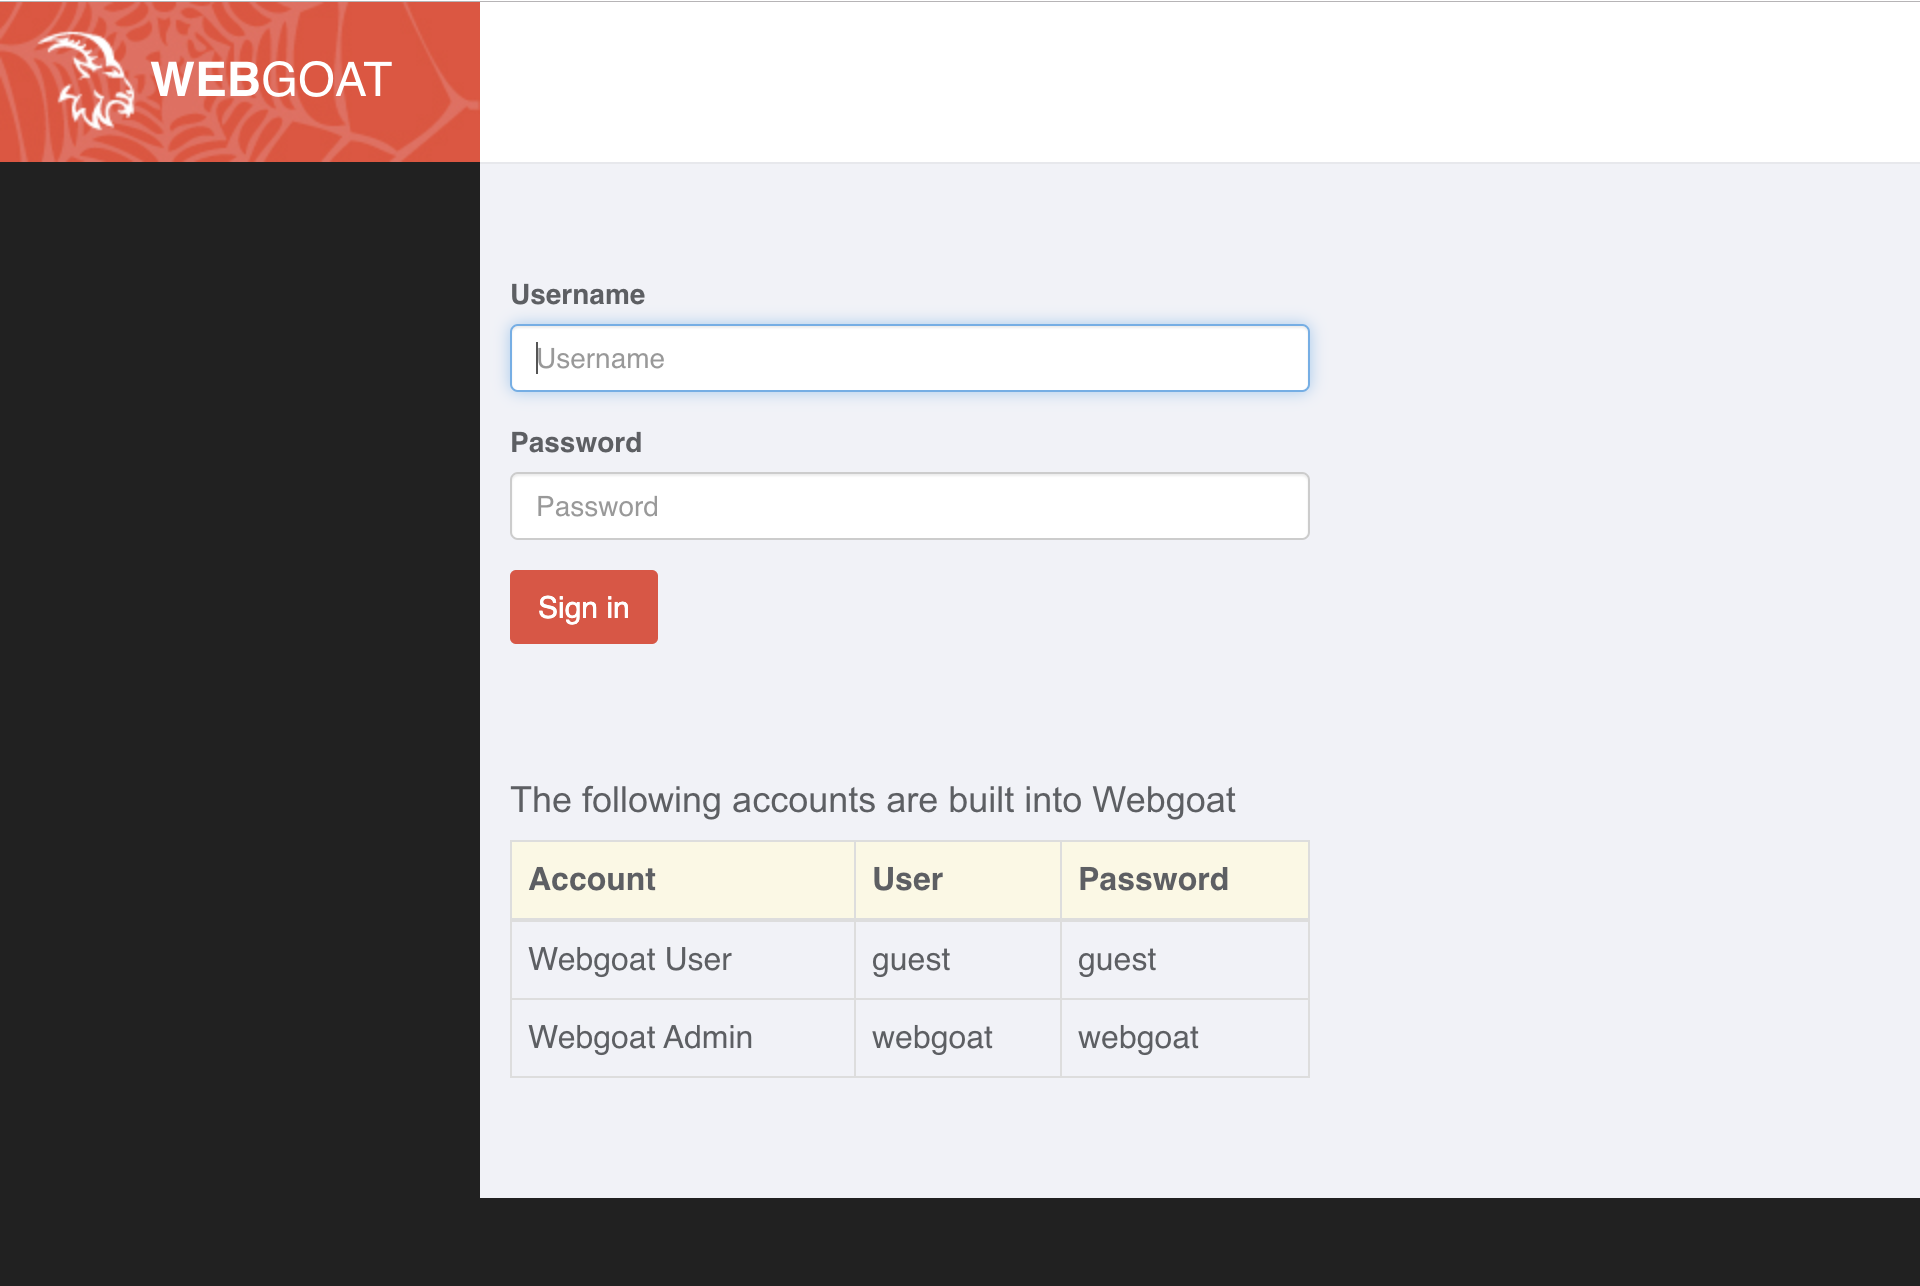Focus the Password input field
Viewport: 1920px width, 1286px height.
pyautogui.click(x=909, y=506)
